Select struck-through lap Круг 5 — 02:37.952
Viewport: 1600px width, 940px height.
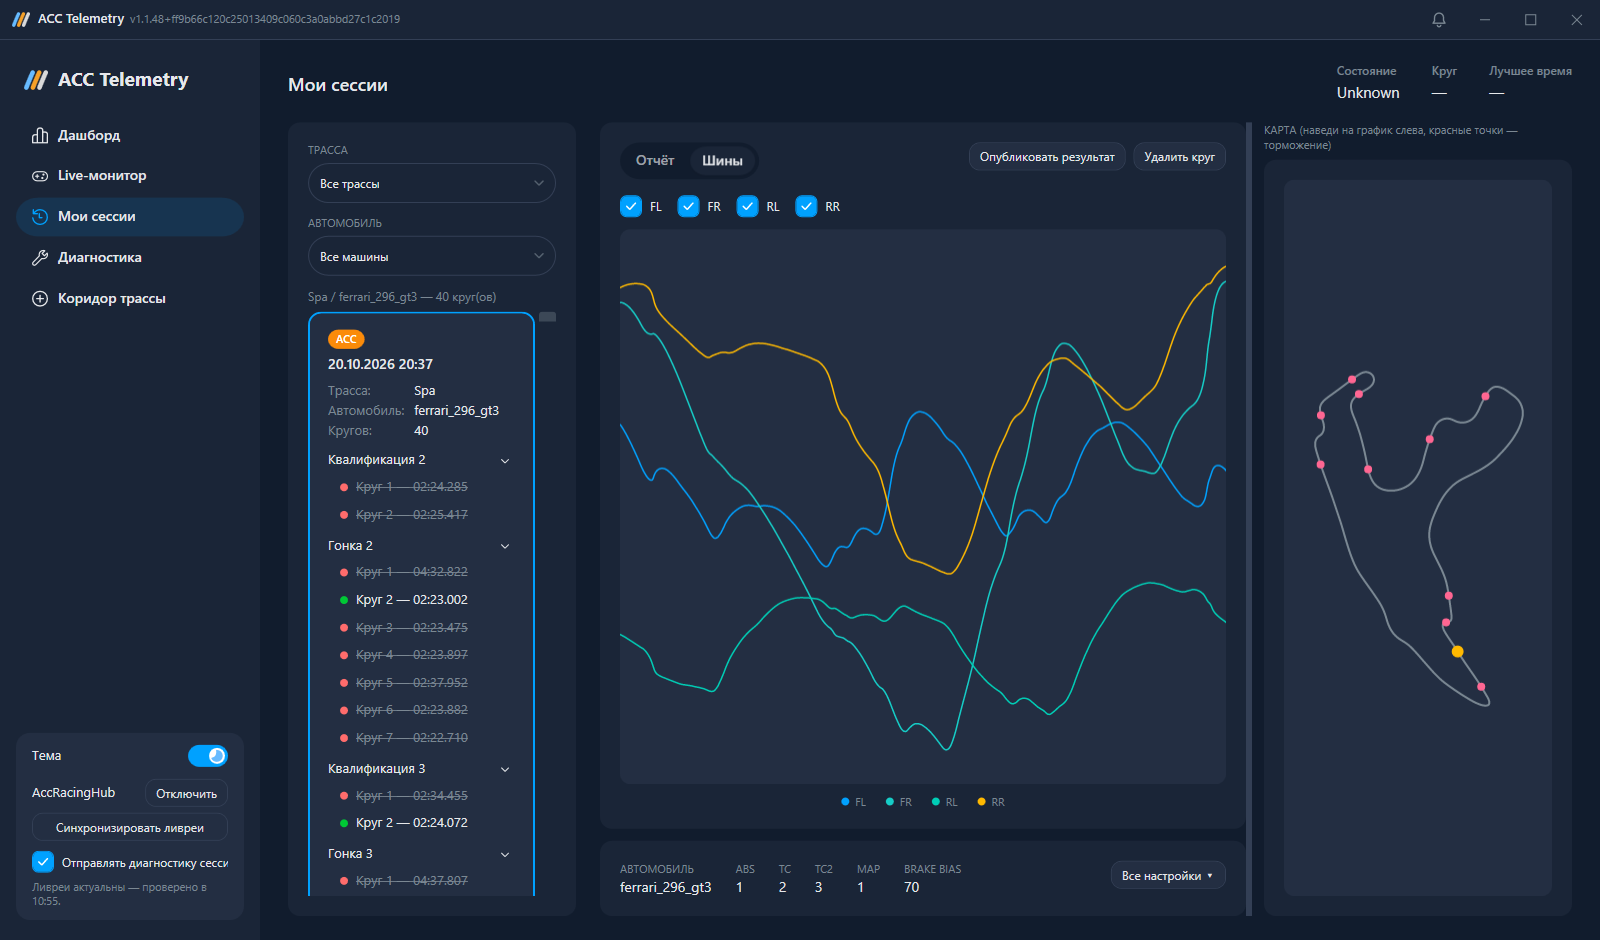click(x=411, y=683)
